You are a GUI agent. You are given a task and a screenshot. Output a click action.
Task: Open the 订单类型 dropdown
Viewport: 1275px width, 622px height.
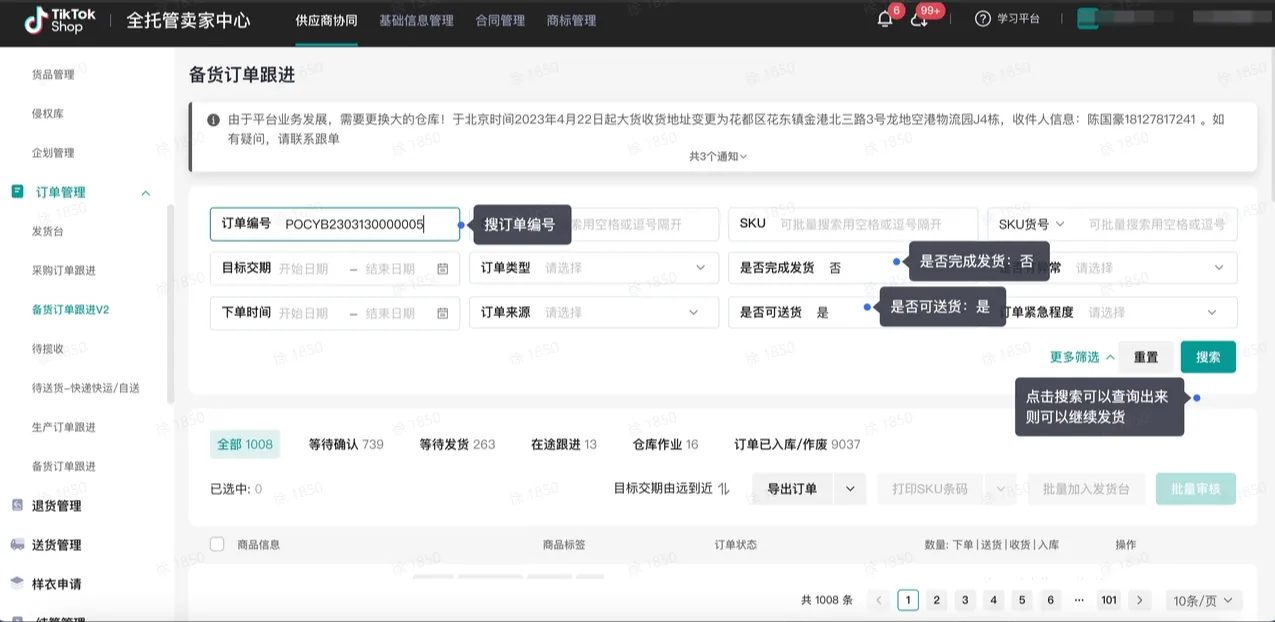pos(594,268)
